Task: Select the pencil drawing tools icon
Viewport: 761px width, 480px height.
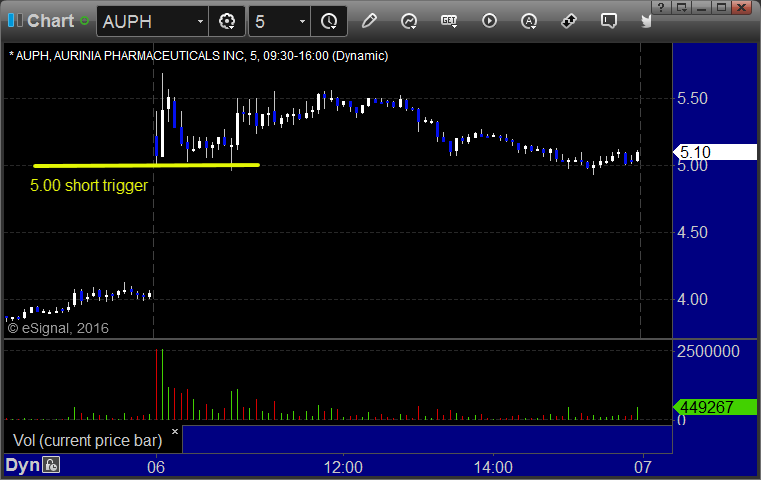Action: point(369,21)
